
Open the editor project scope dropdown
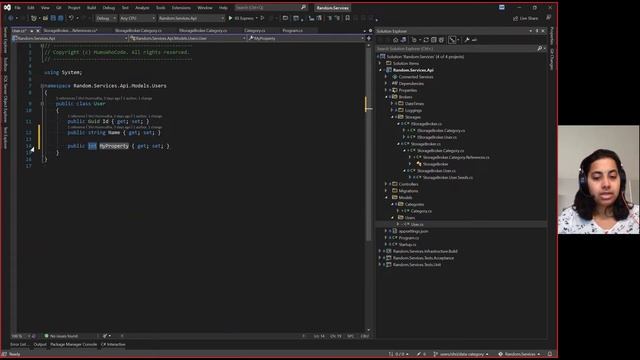pos(70,38)
